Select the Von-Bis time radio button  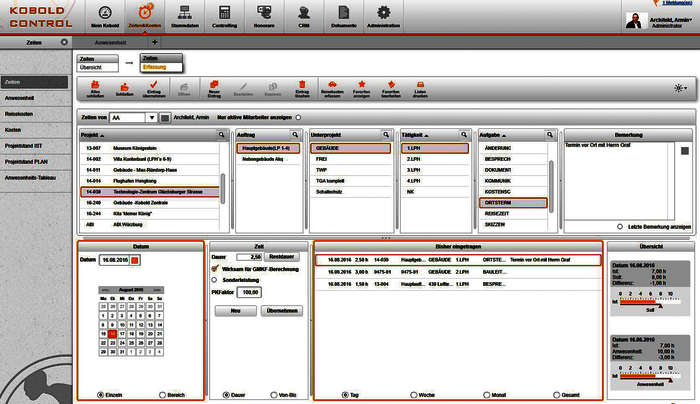point(274,395)
